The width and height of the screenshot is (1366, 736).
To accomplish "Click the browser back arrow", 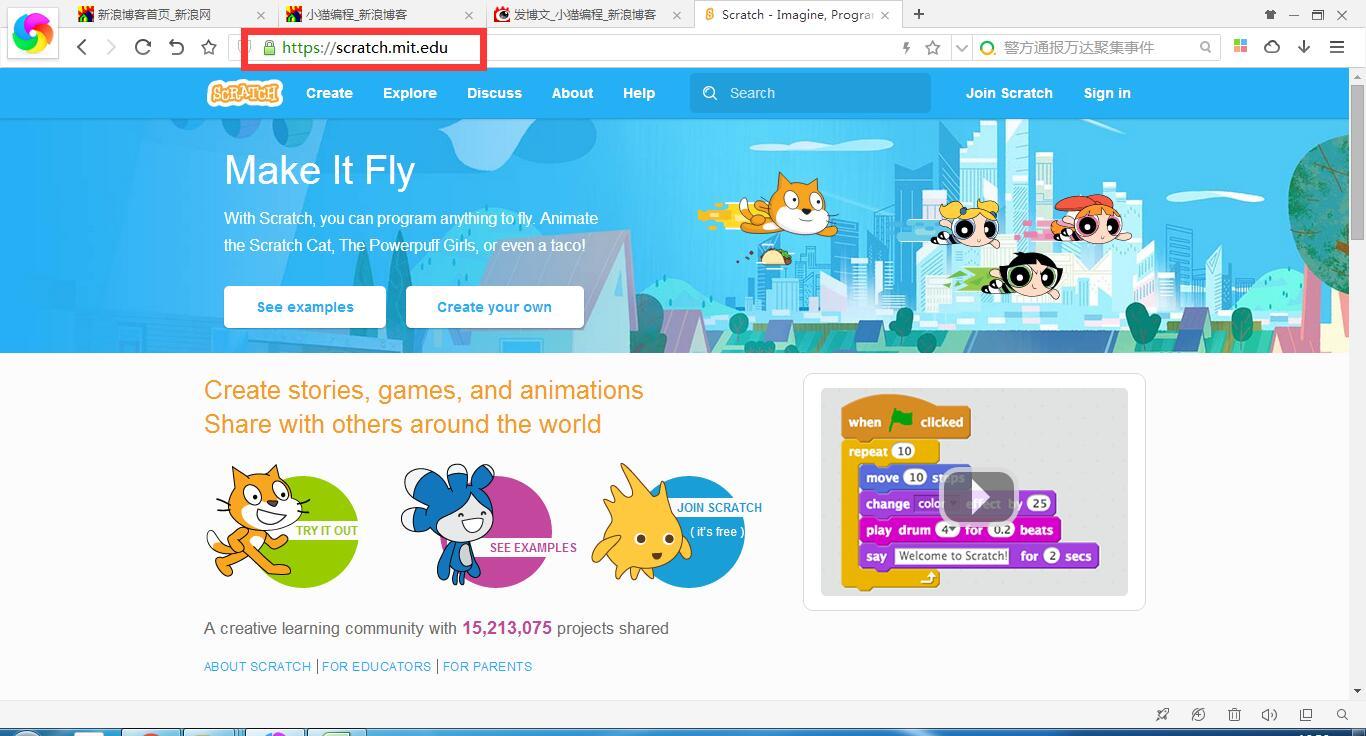I will click(82, 47).
